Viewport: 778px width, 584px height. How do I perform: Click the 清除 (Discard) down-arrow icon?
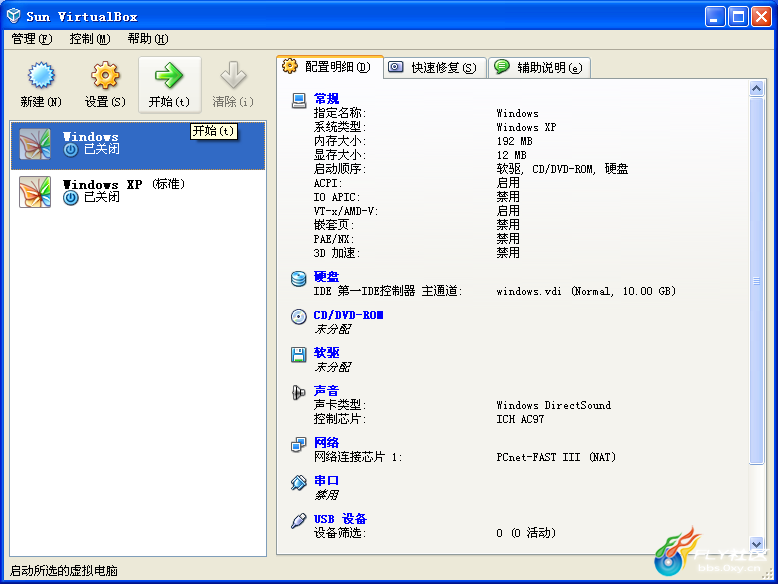pyautogui.click(x=233, y=75)
